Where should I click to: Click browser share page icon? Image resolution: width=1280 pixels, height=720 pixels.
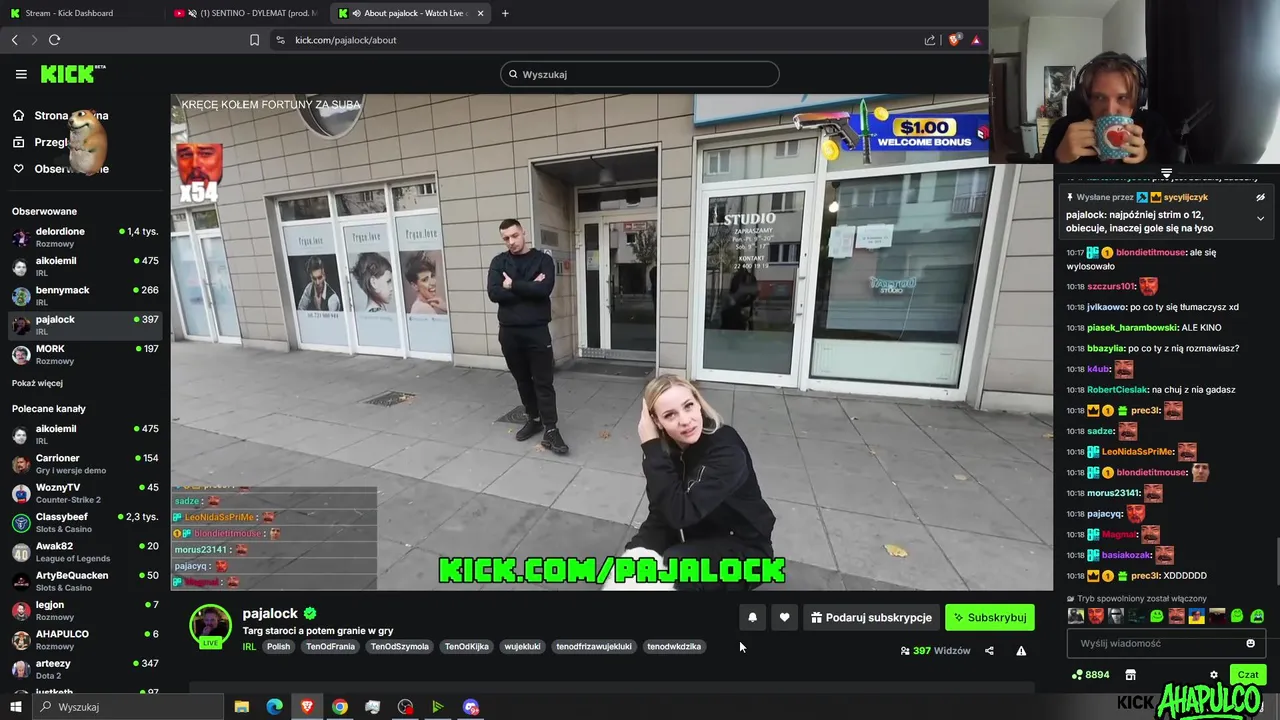pyautogui.click(x=930, y=40)
